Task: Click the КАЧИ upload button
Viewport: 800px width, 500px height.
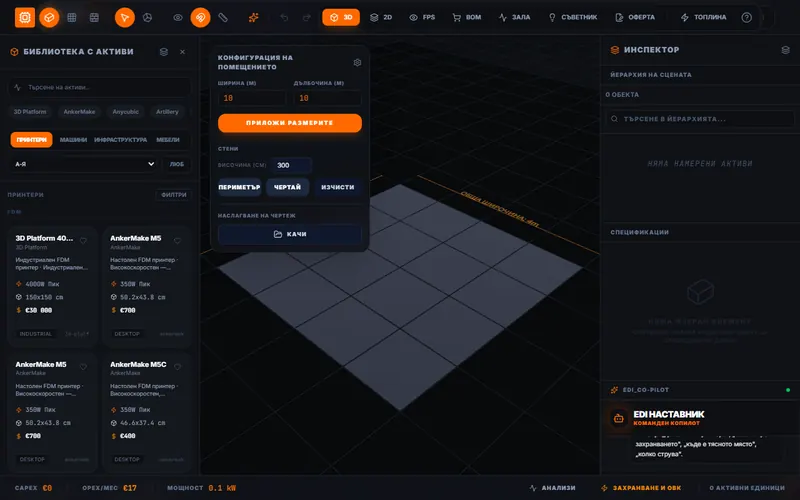Action: (x=290, y=234)
